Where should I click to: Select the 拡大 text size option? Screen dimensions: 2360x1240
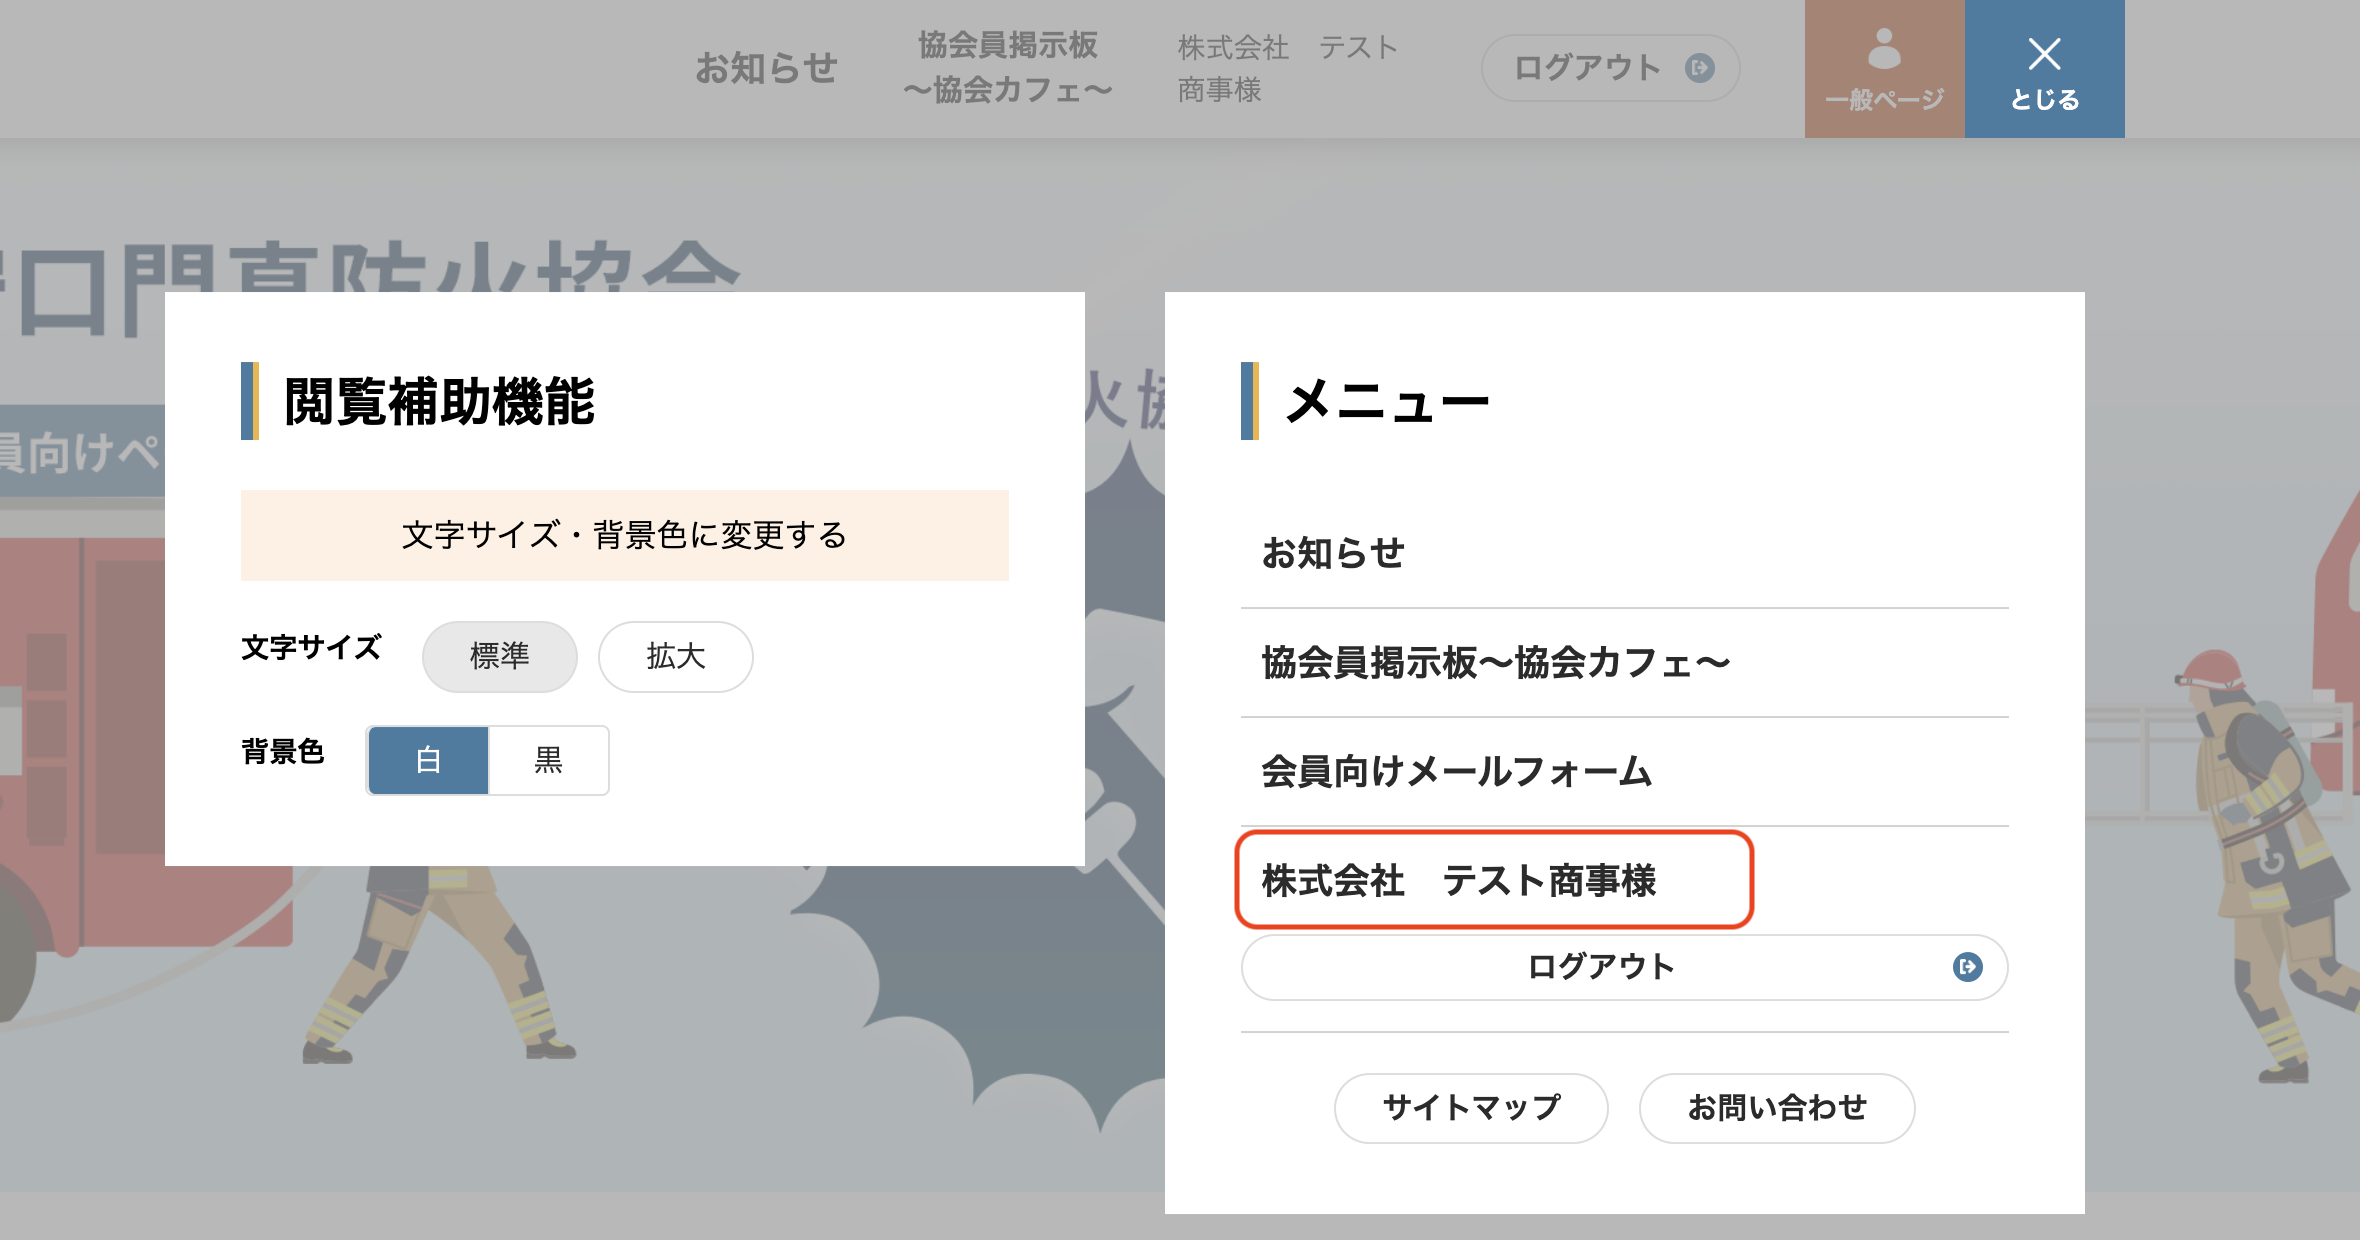point(675,656)
